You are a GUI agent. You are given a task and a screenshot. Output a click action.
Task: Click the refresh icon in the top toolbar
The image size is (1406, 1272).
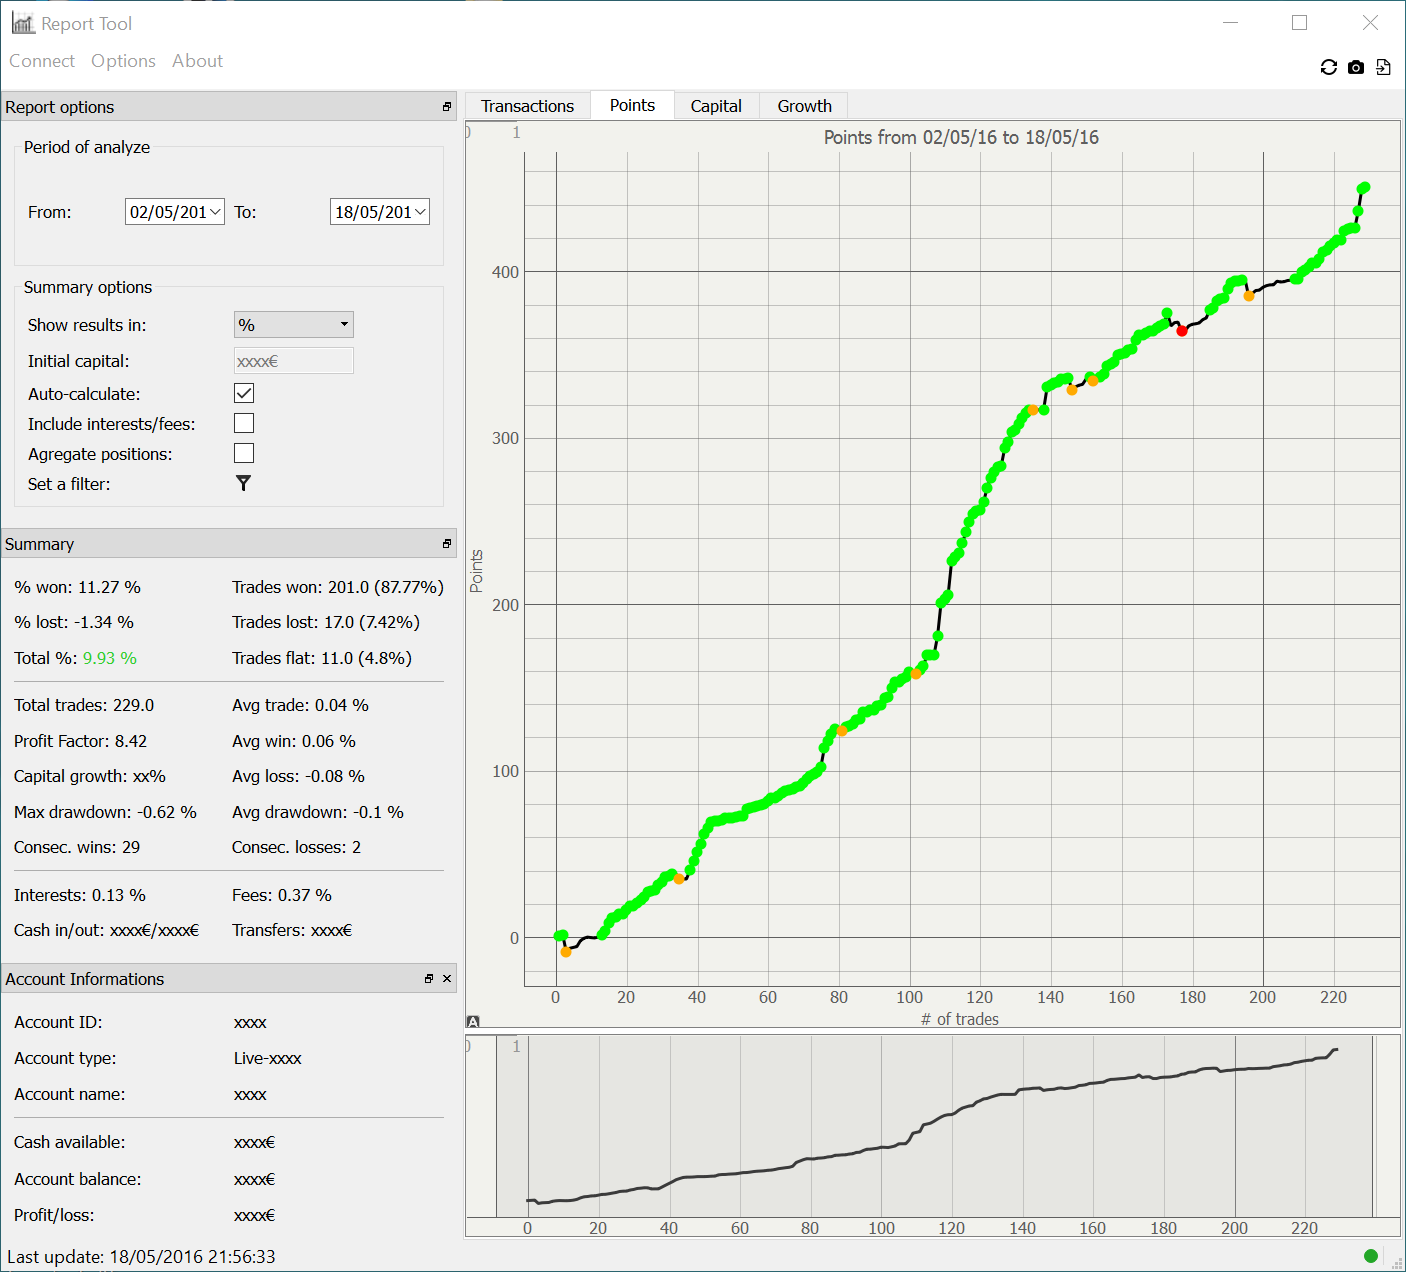coord(1328,67)
